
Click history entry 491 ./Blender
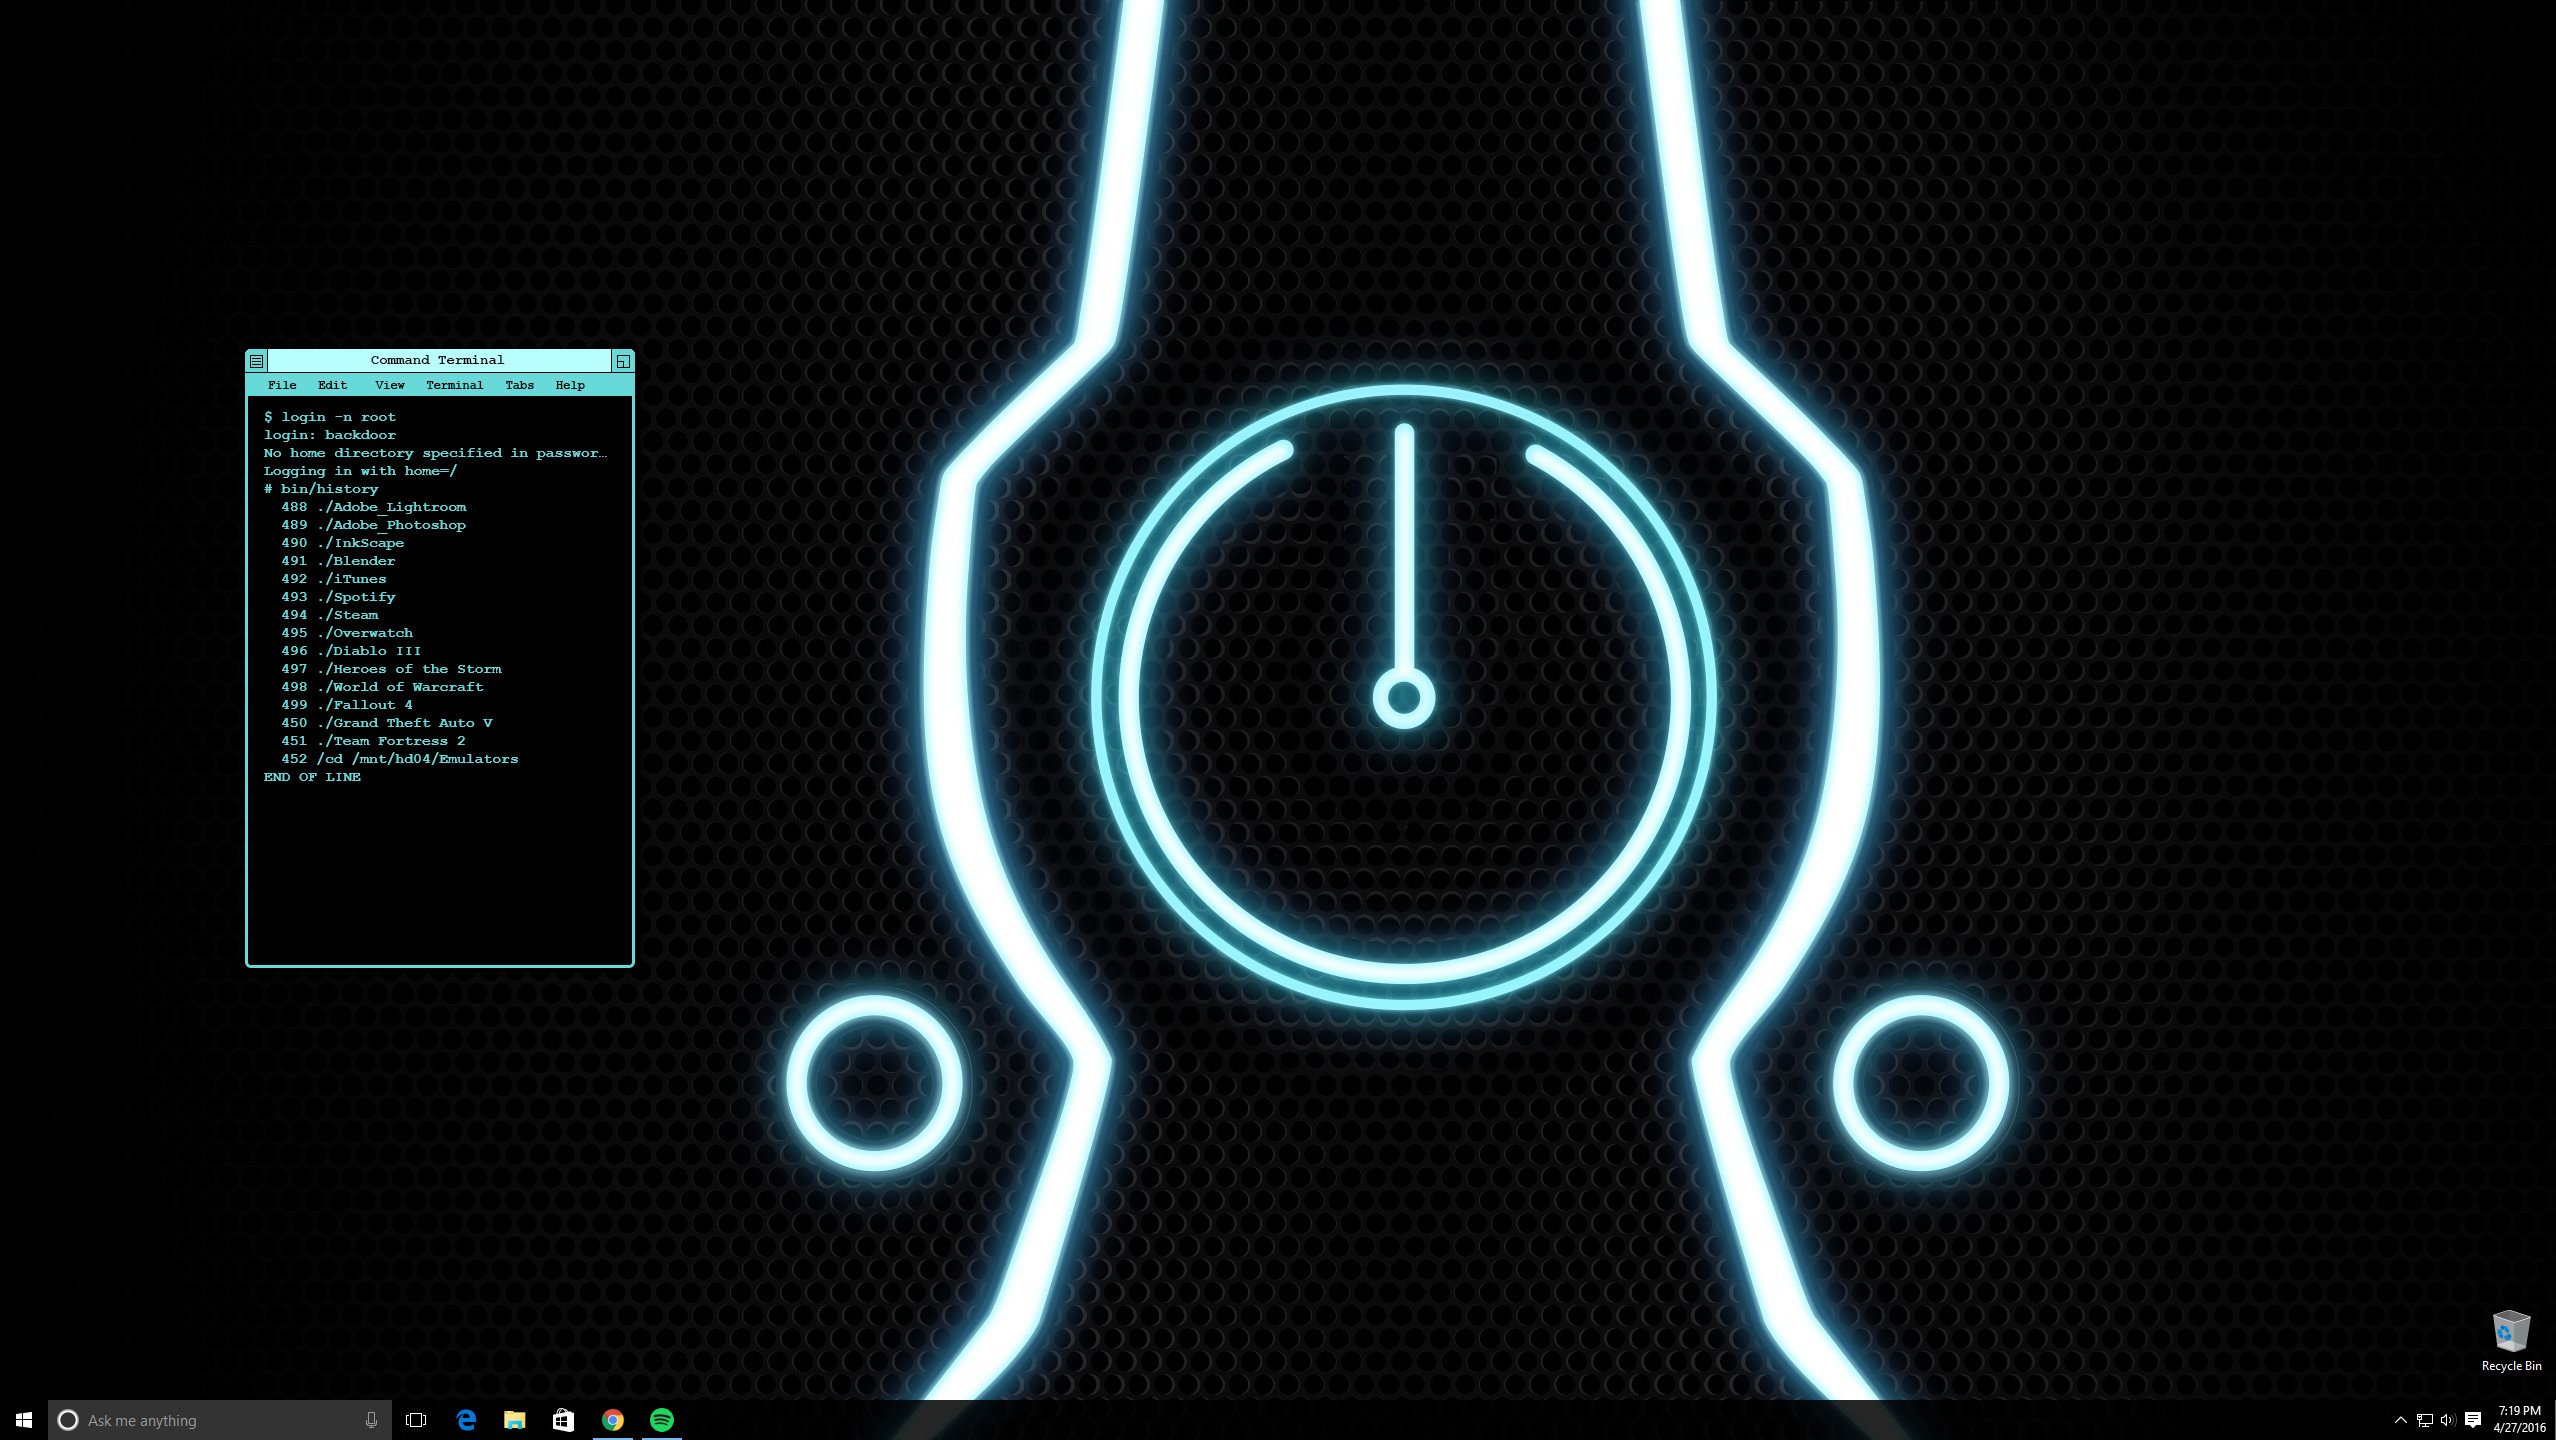point(338,561)
